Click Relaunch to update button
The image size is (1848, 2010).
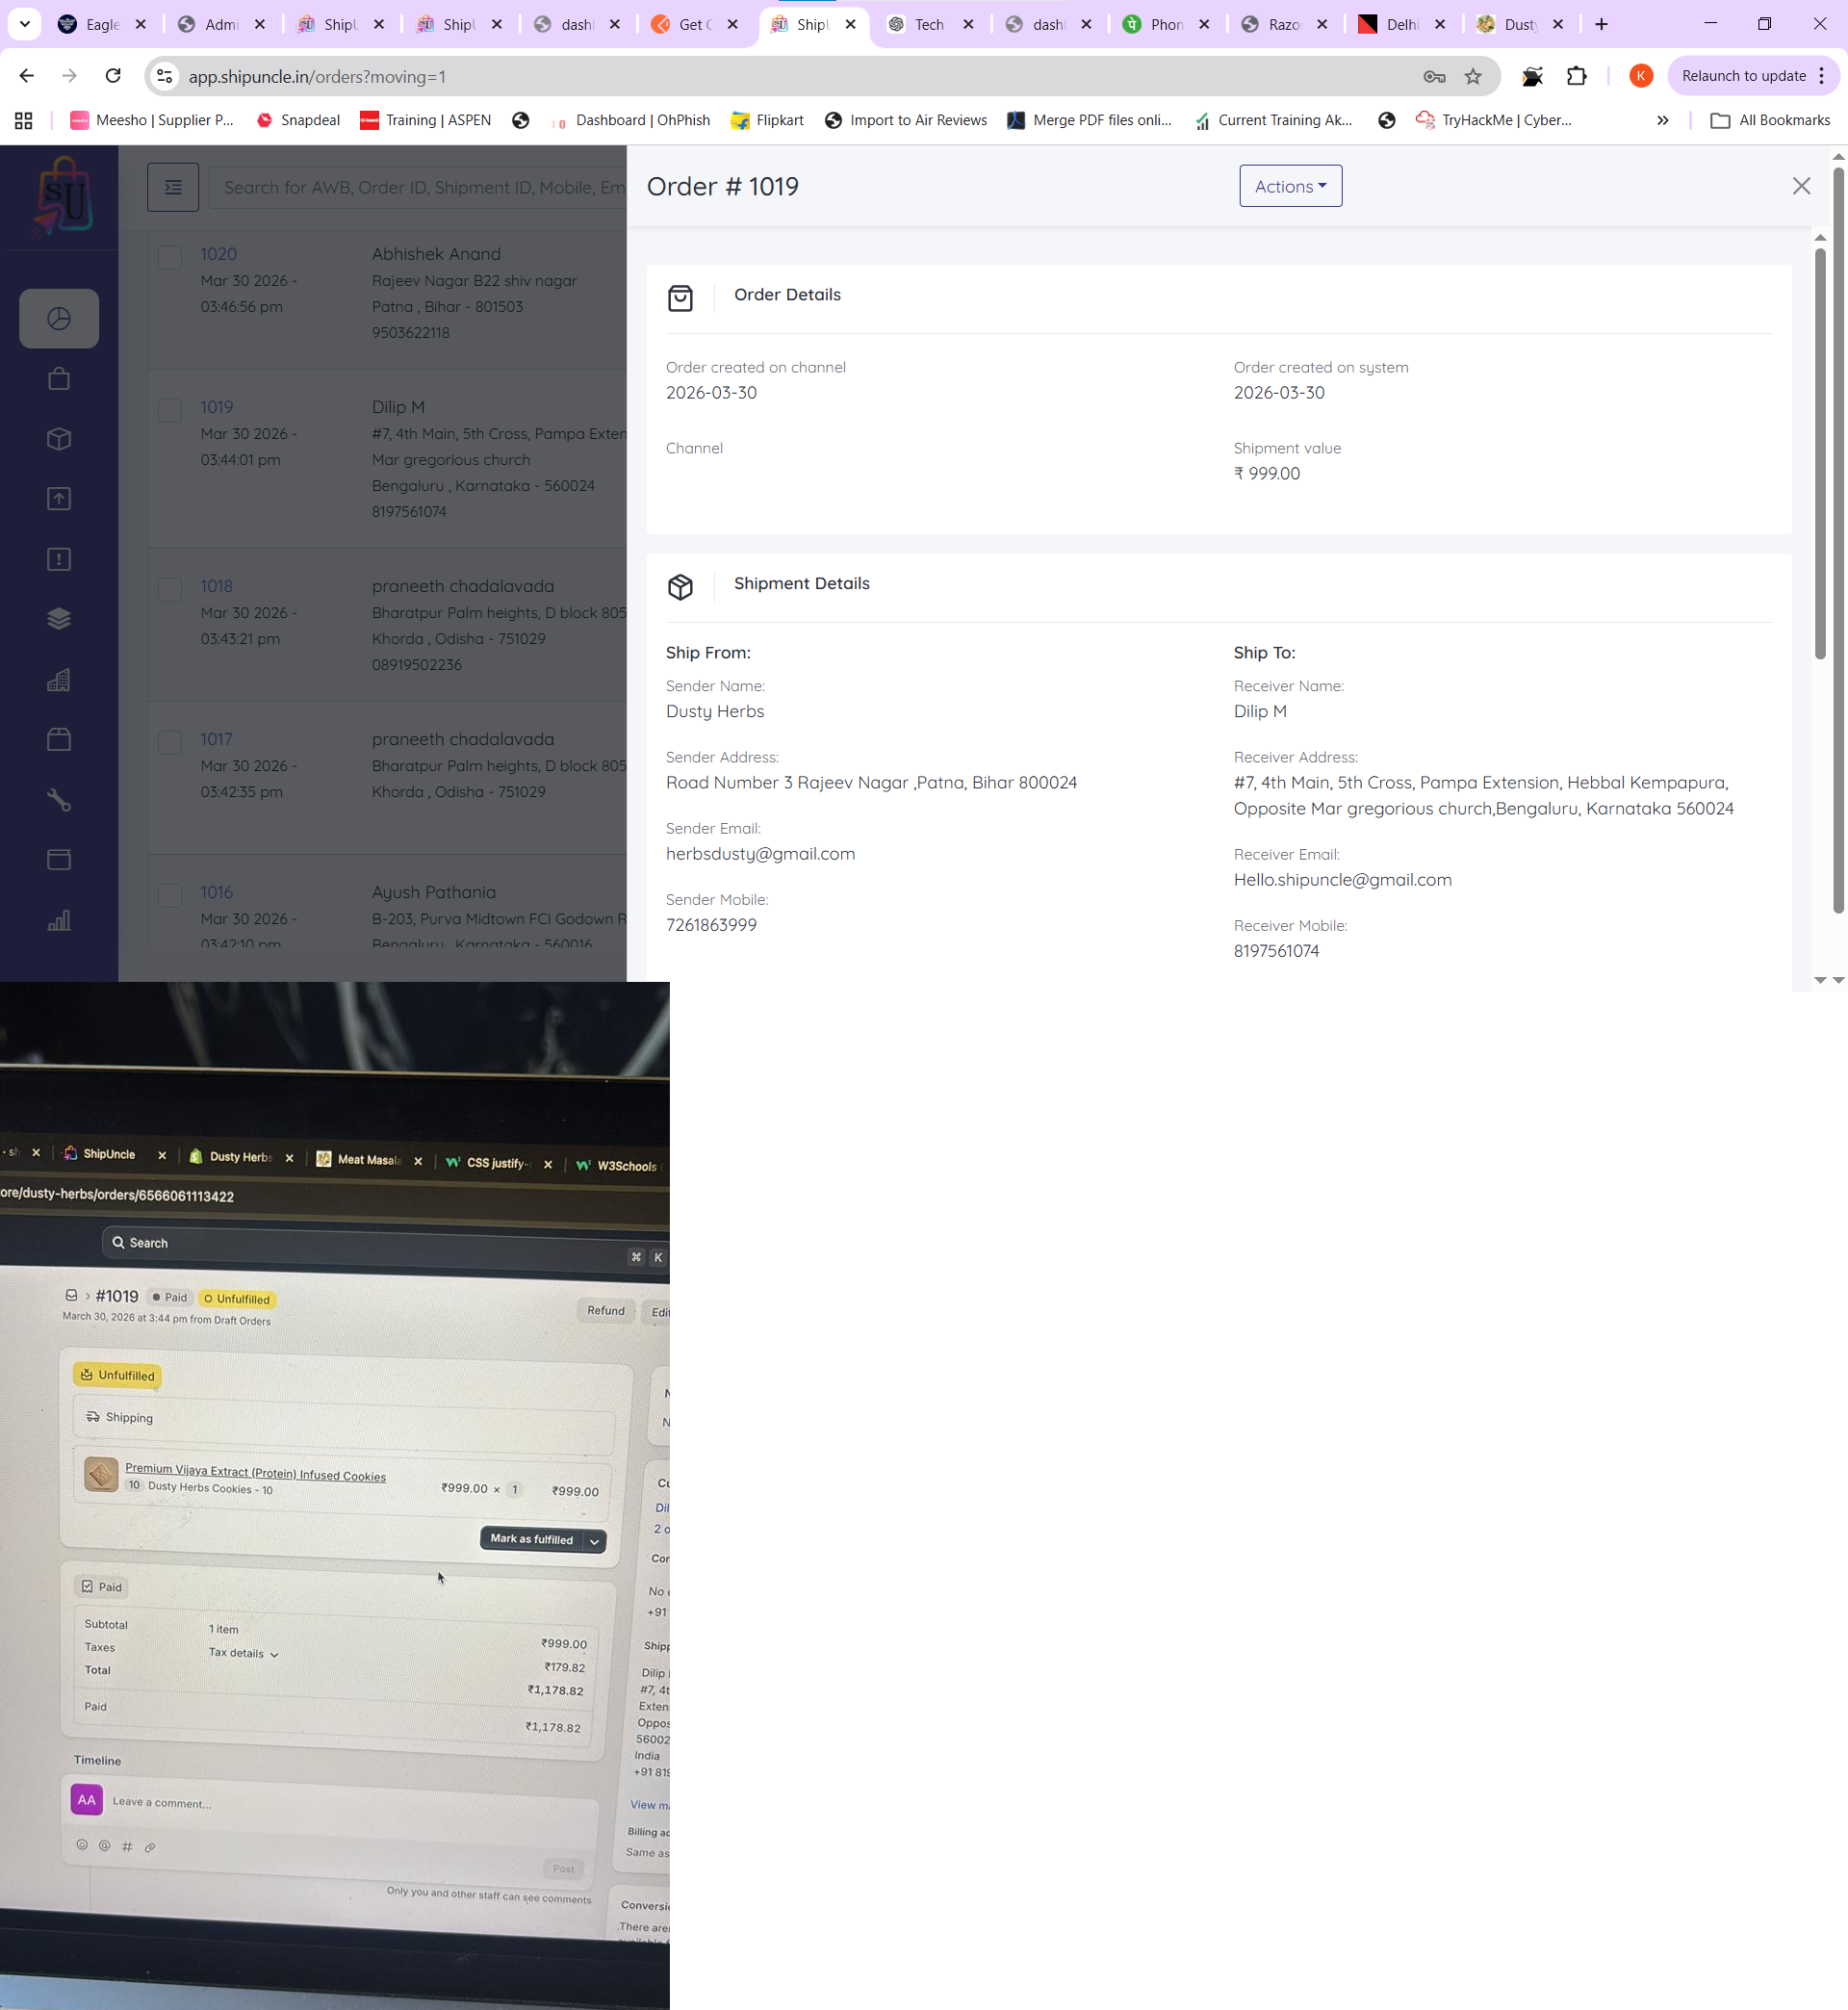click(1743, 76)
